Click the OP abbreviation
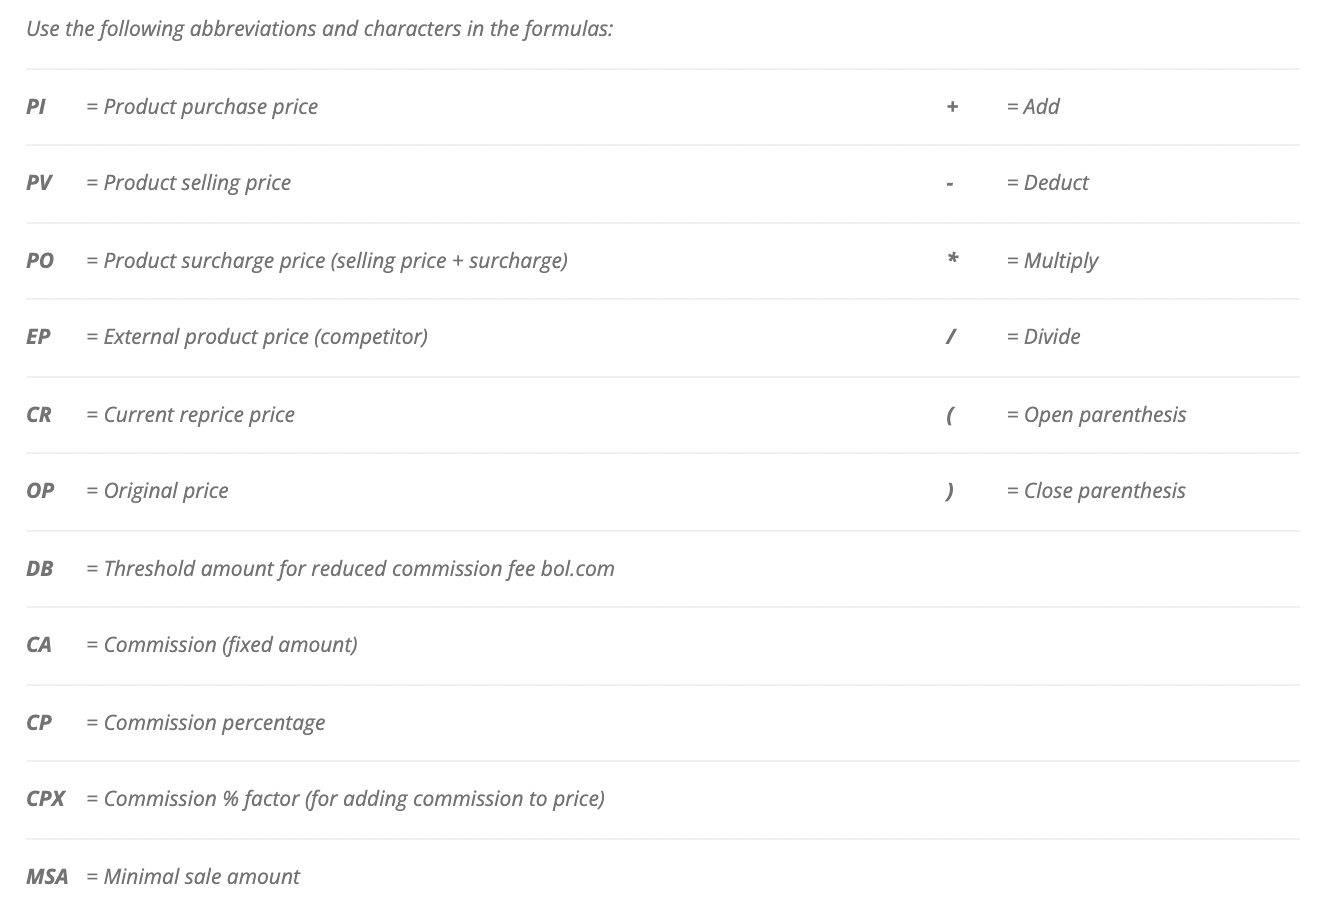Viewport: 1334px width, 910px height. click(x=40, y=491)
